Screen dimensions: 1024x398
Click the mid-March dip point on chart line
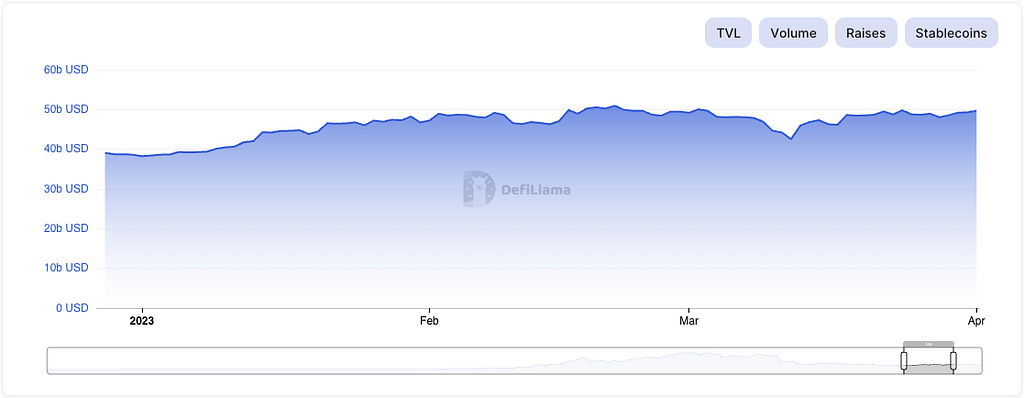791,139
